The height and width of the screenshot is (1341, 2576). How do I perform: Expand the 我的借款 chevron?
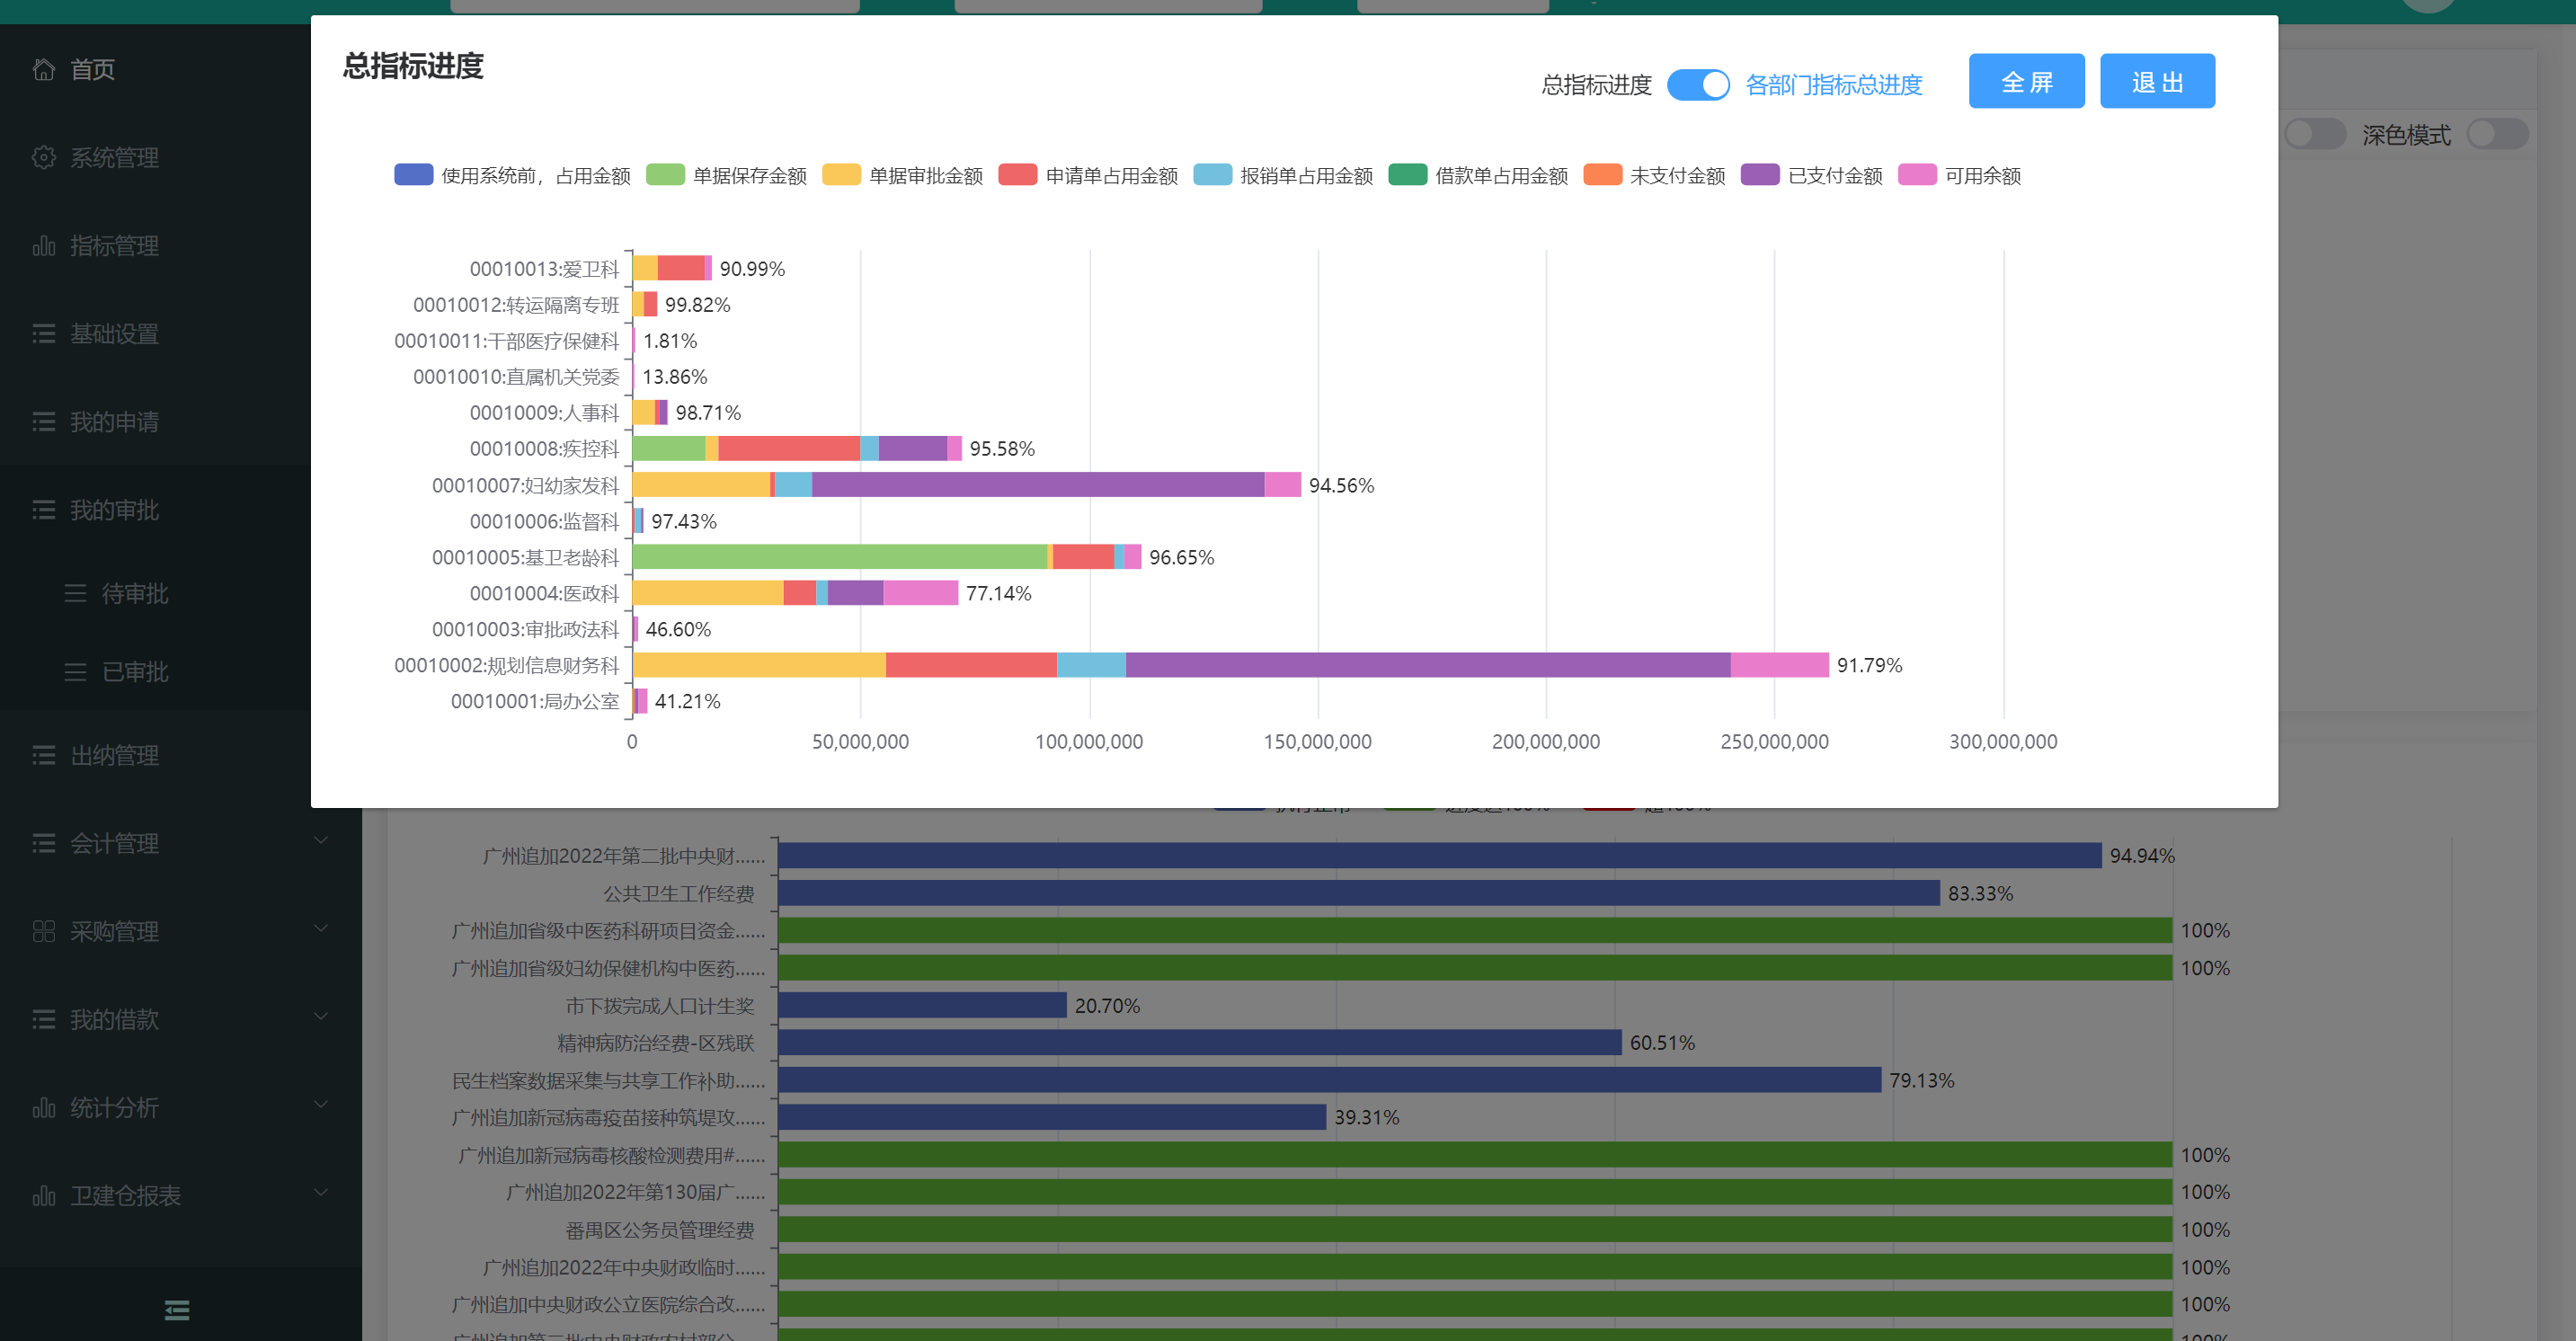[x=321, y=1016]
